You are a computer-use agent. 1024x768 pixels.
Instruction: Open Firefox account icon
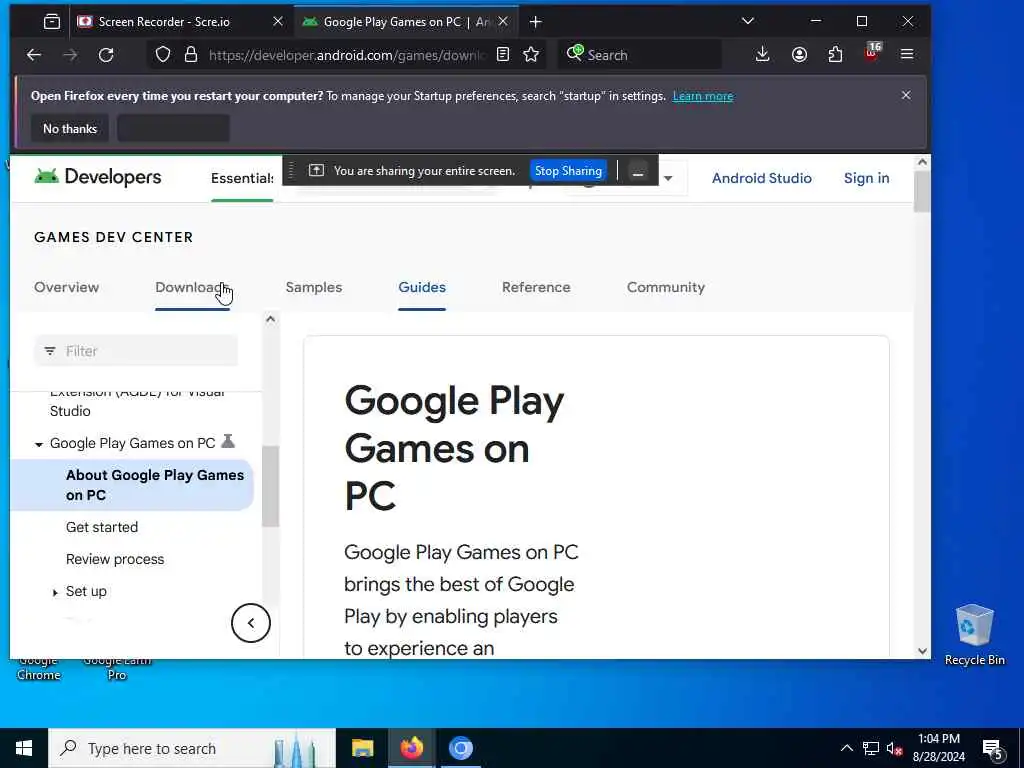(799, 55)
